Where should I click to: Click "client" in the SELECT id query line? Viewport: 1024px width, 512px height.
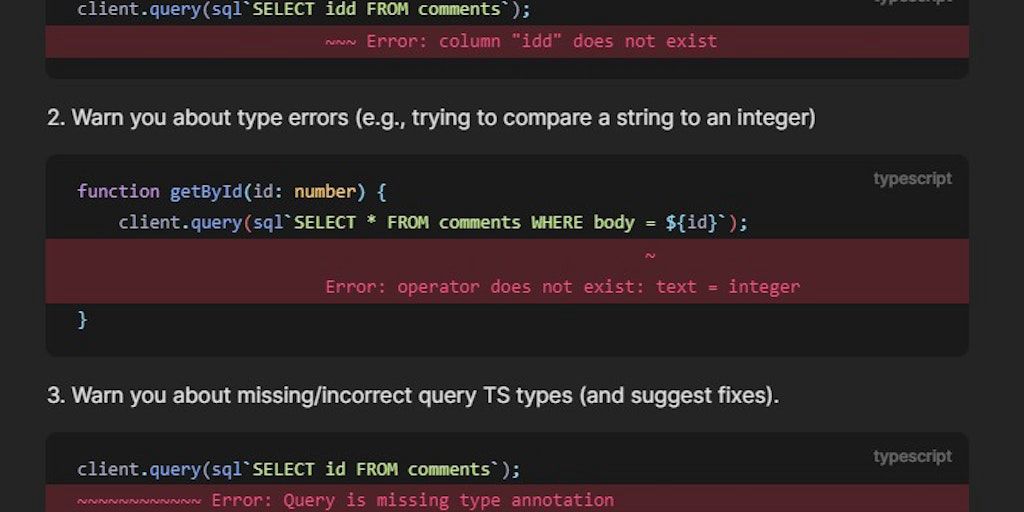[108, 469]
